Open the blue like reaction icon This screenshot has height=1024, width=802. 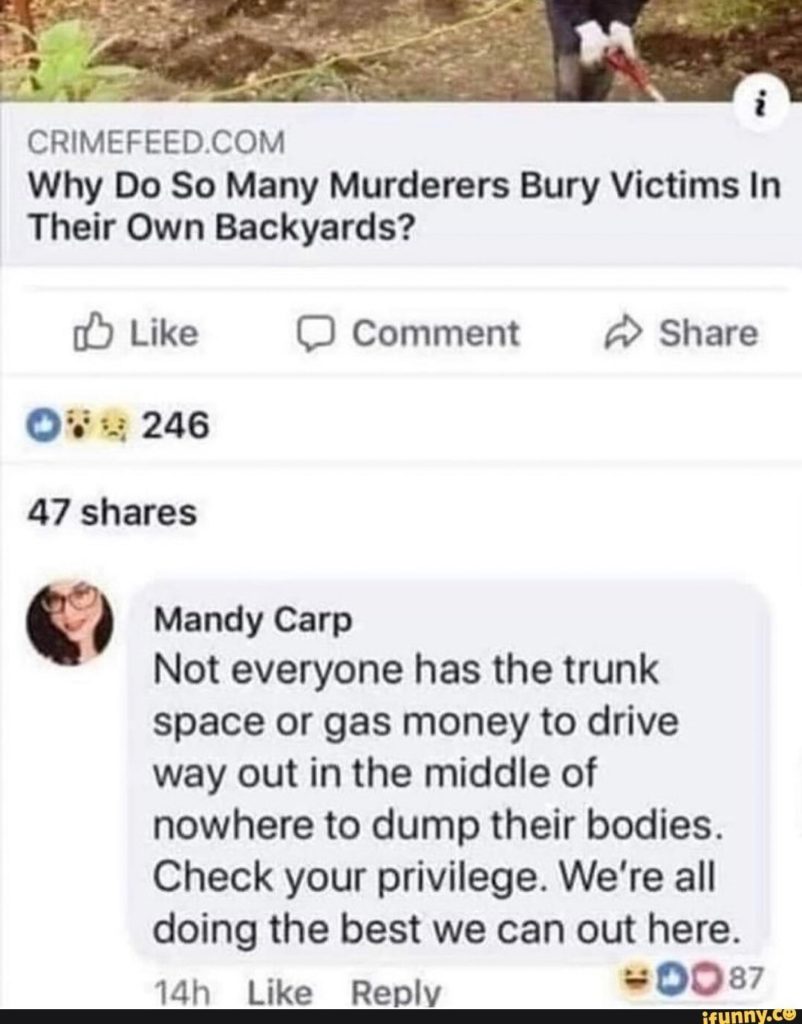tap(43, 425)
